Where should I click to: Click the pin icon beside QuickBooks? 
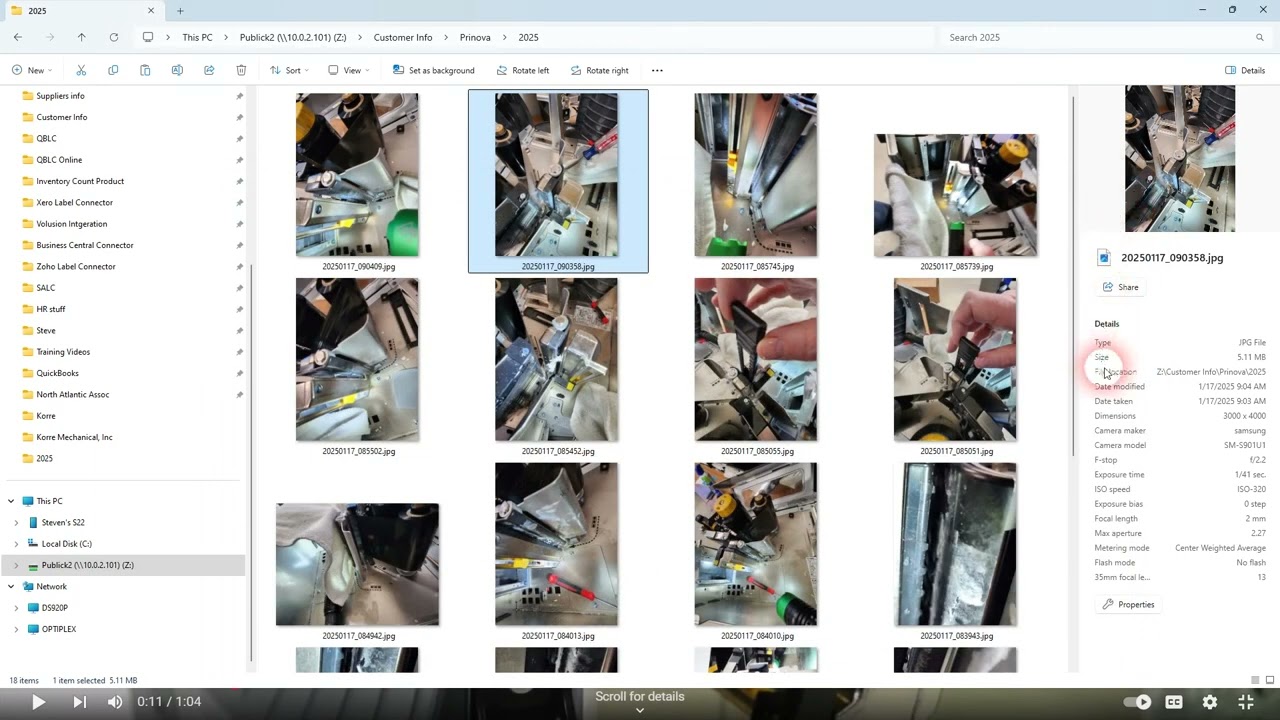tap(239, 373)
